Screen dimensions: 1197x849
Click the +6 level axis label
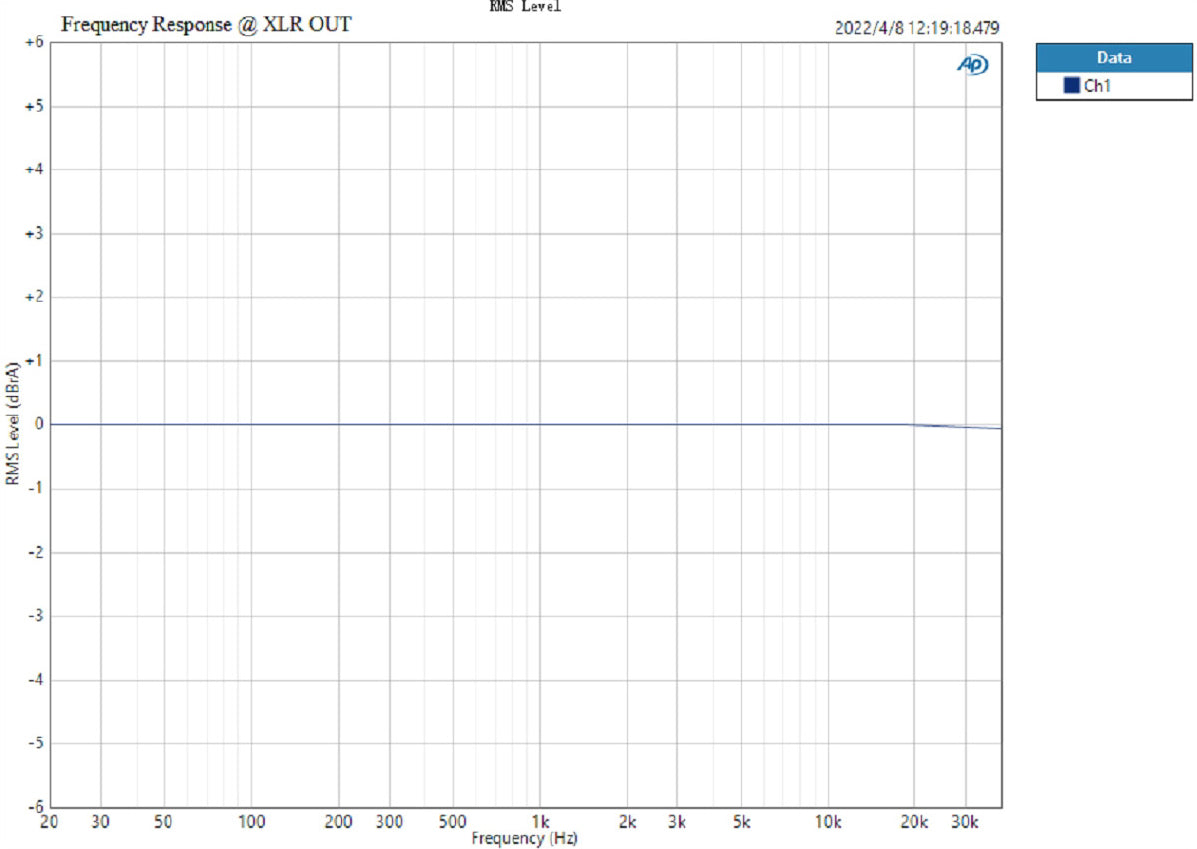point(33,43)
